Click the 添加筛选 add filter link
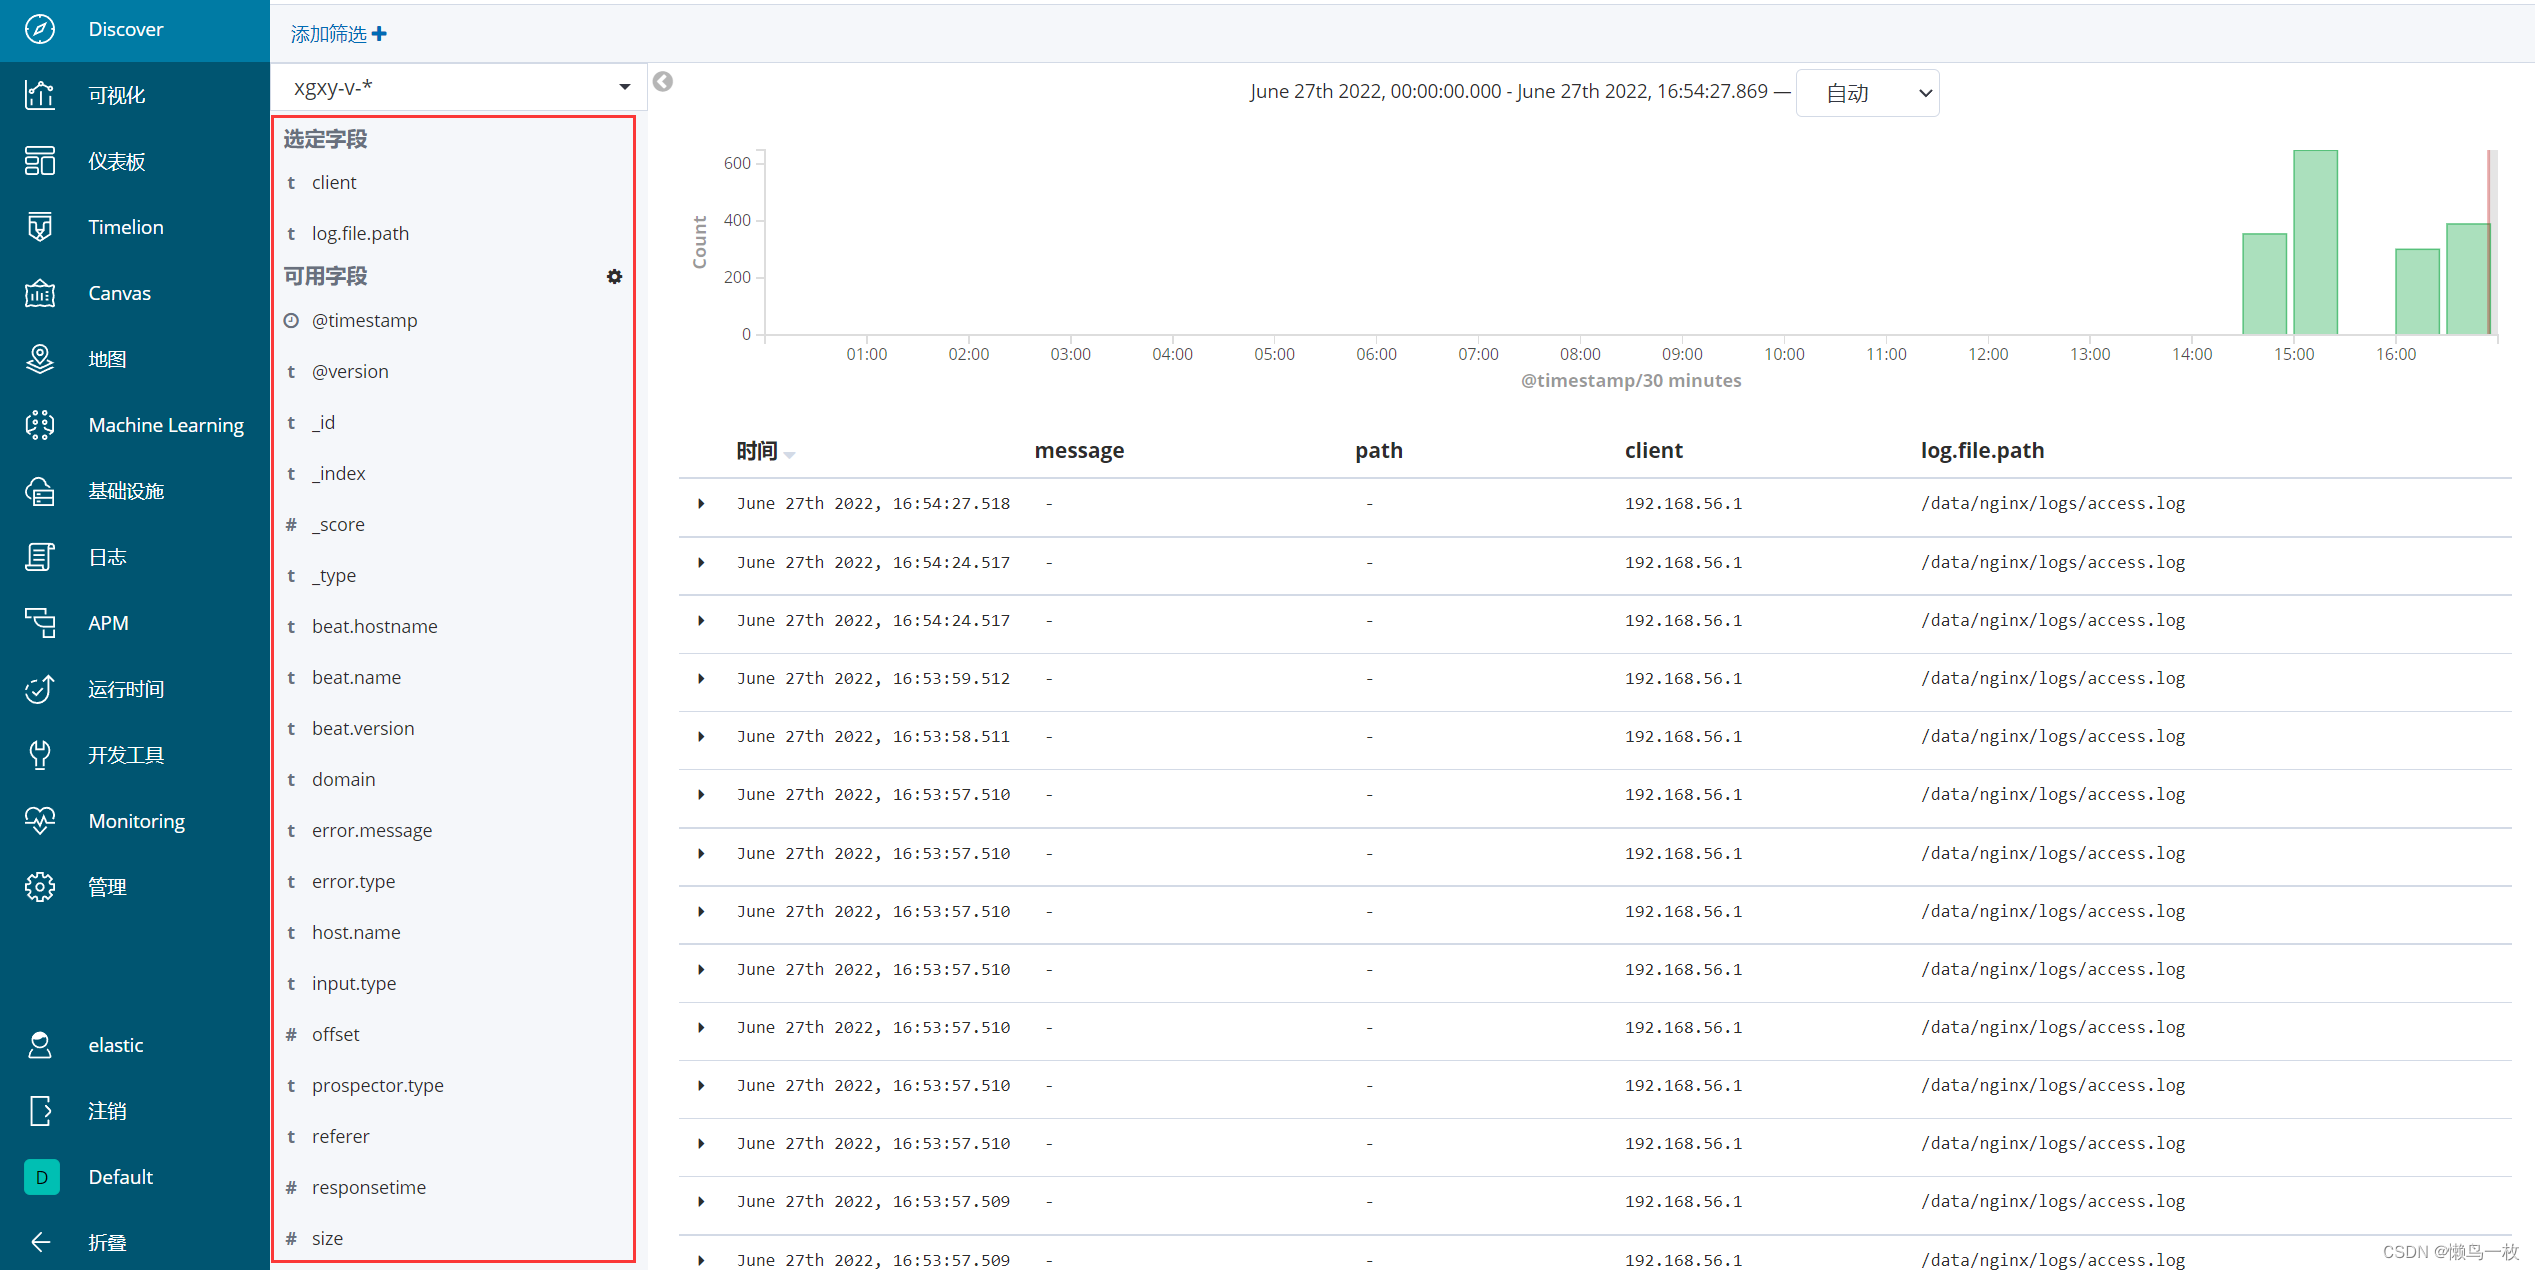Image resolution: width=2535 pixels, height=1270 pixels. 338,34
